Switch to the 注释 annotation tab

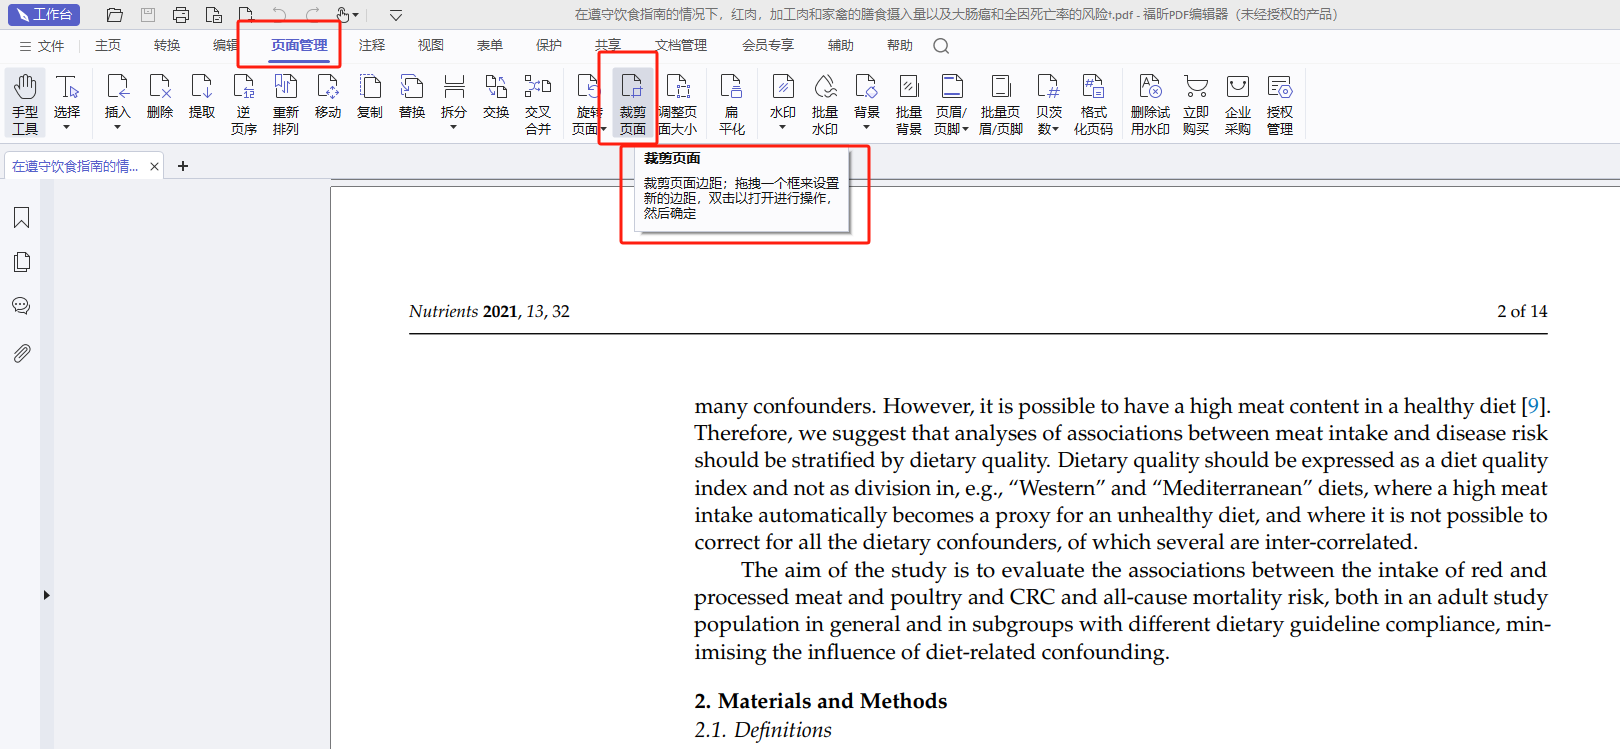point(372,45)
